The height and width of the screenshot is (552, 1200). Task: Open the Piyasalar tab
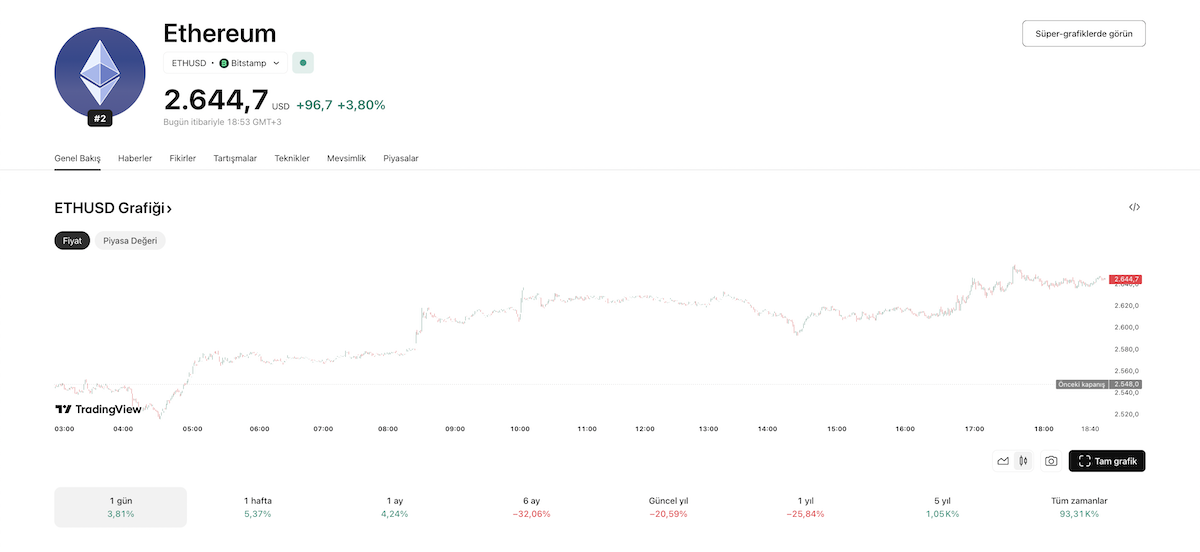[x=401, y=158]
